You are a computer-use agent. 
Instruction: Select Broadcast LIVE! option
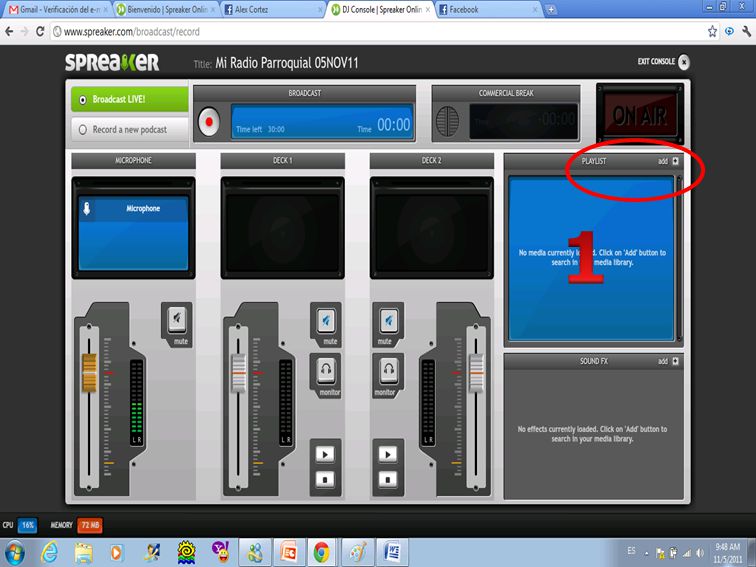(130, 99)
